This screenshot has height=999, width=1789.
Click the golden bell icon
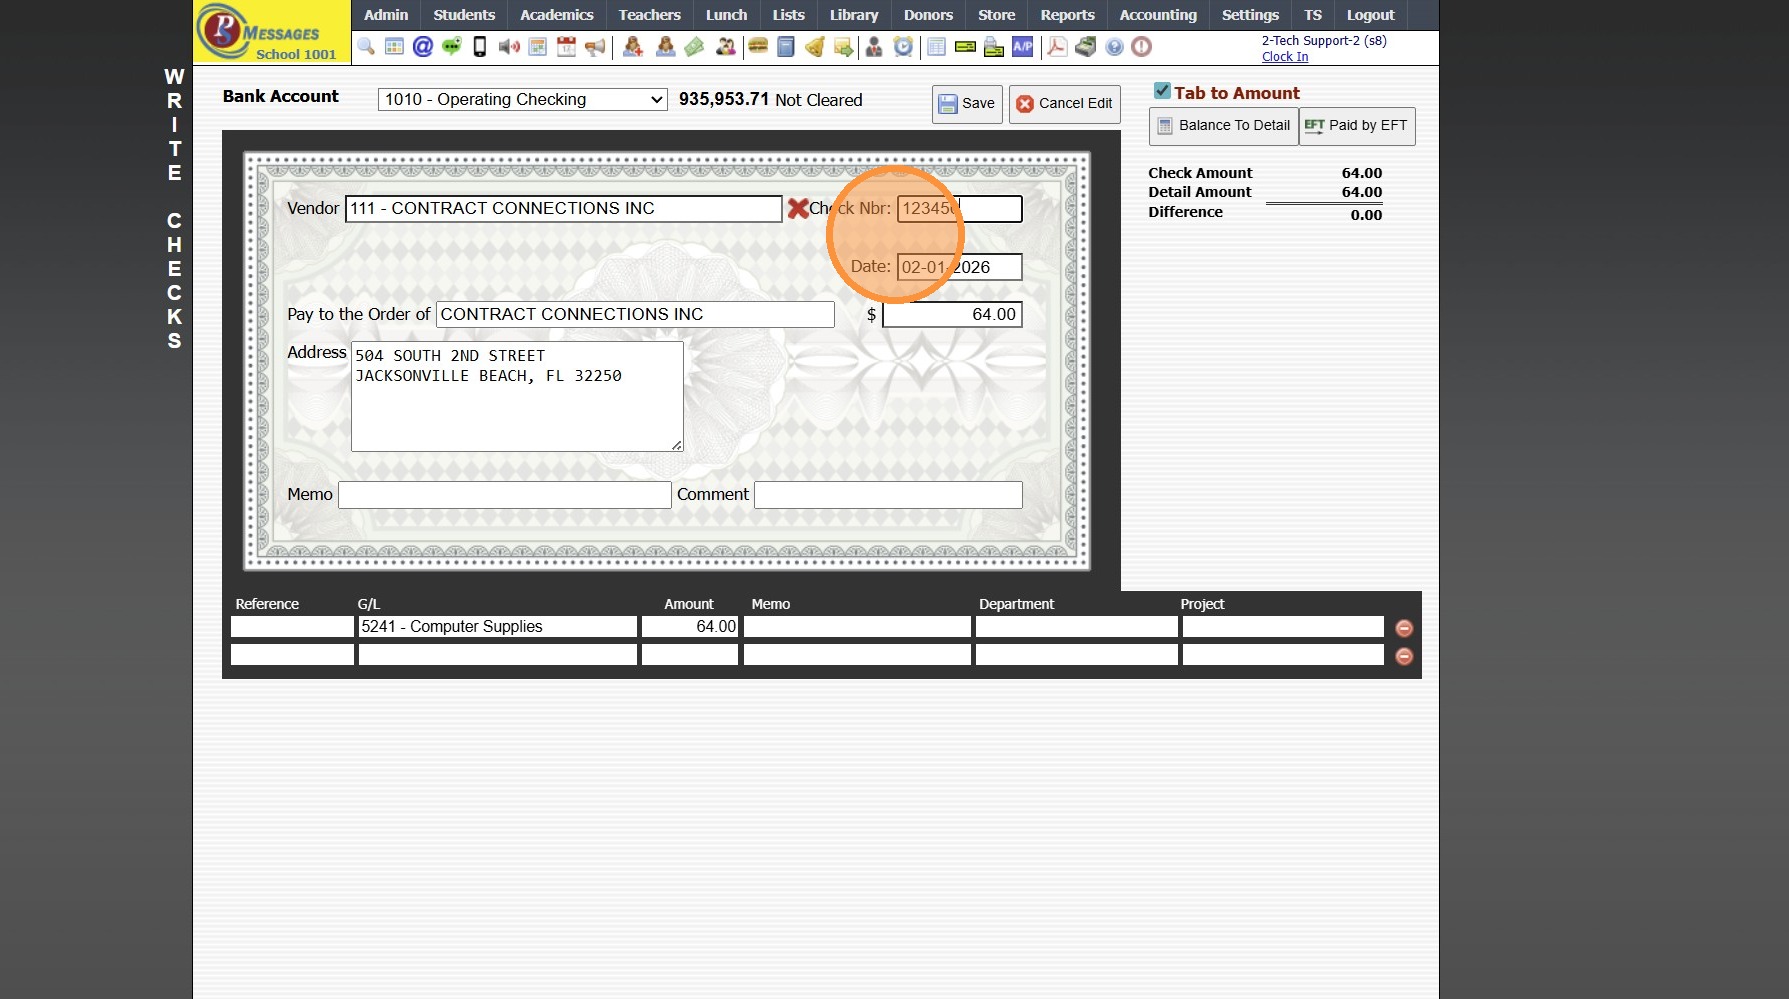[x=815, y=46]
